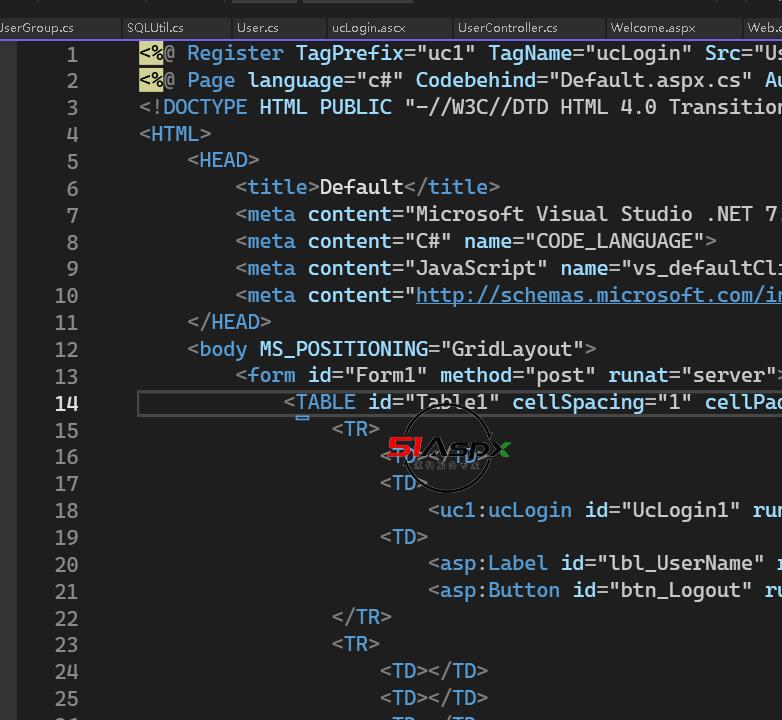
Task: Click the closing HEAD tag on line 11
Action: pos(229,322)
